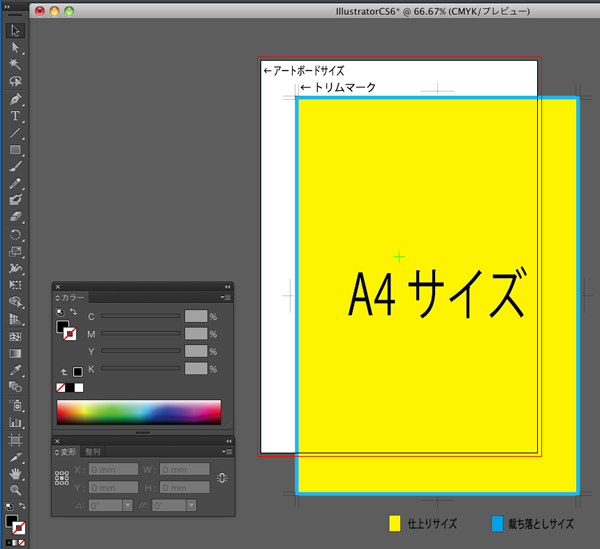Activate the Type tool
Viewport: 600px width, 549px height.
point(16,116)
